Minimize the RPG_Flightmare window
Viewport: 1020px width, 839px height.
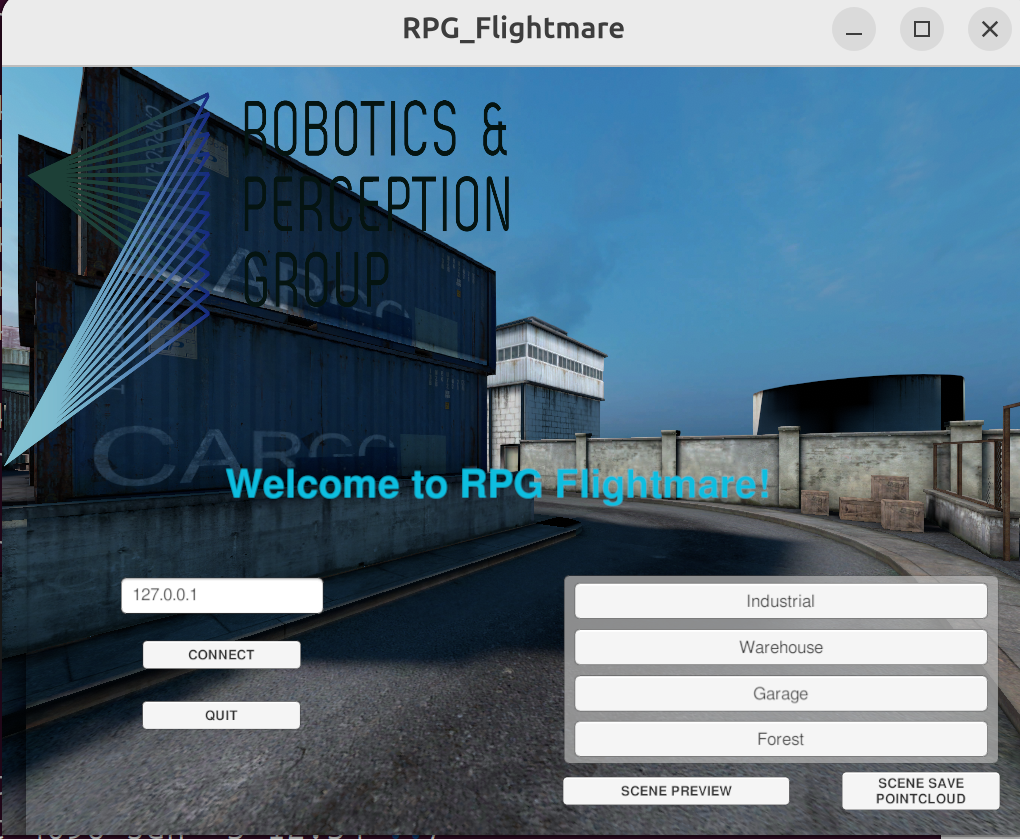click(x=854, y=29)
